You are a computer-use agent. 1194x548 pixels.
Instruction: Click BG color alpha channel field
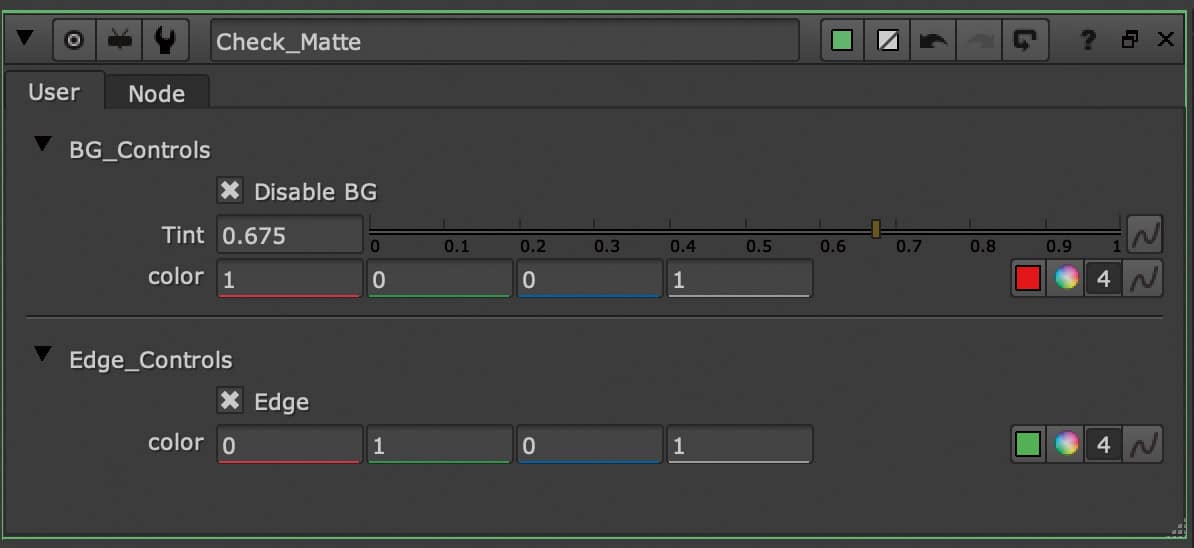tap(739, 279)
